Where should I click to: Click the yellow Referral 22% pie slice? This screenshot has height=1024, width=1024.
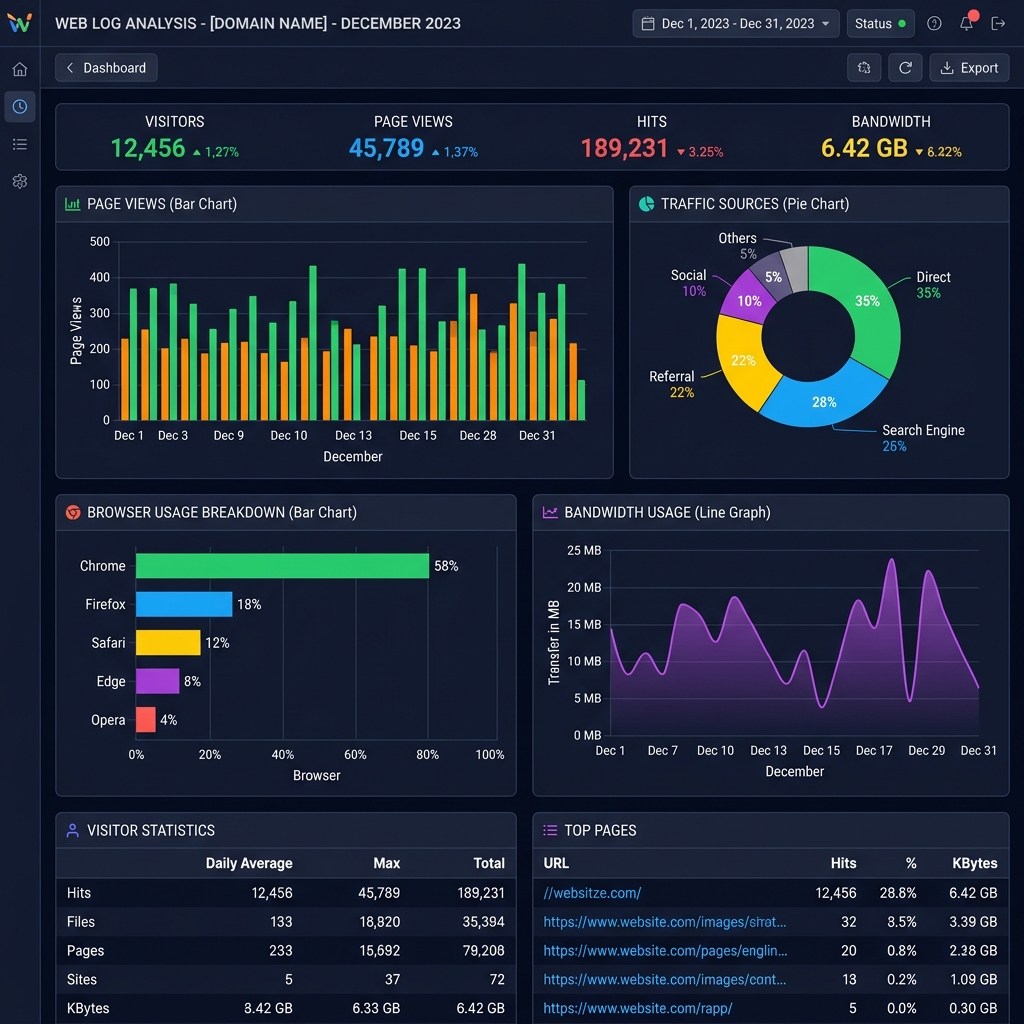(x=741, y=360)
